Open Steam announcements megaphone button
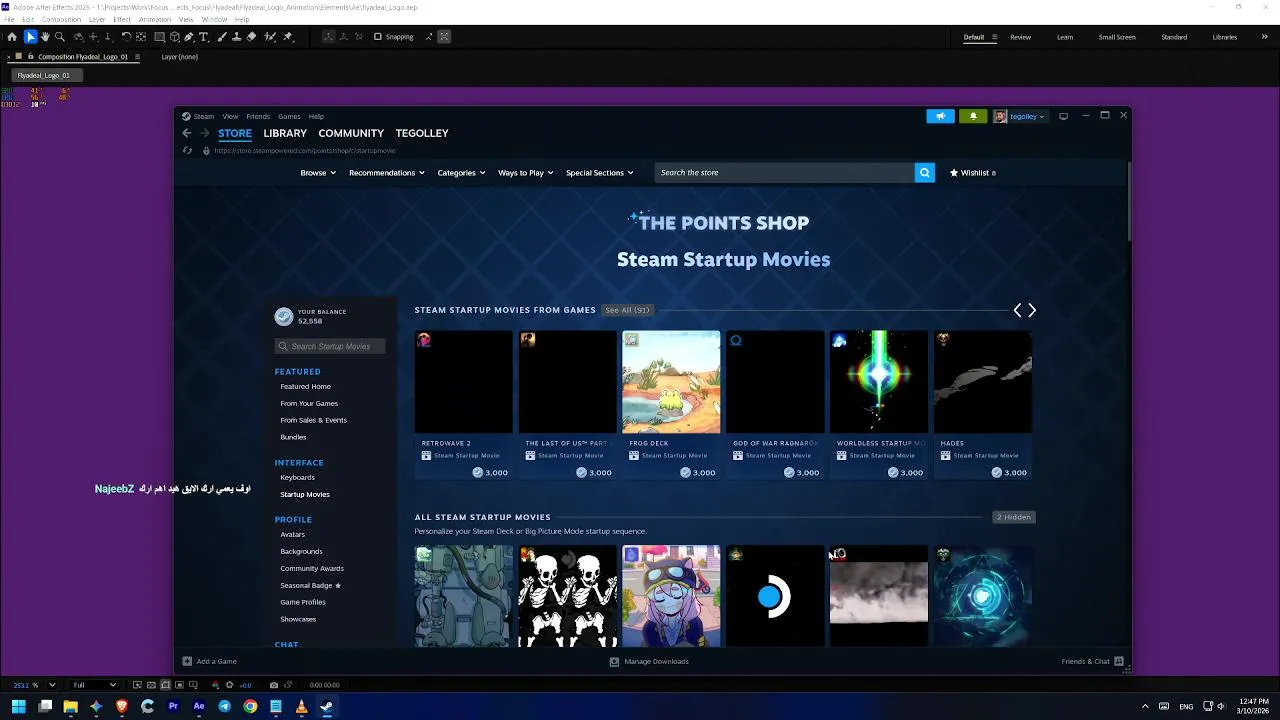 click(x=940, y=116)
